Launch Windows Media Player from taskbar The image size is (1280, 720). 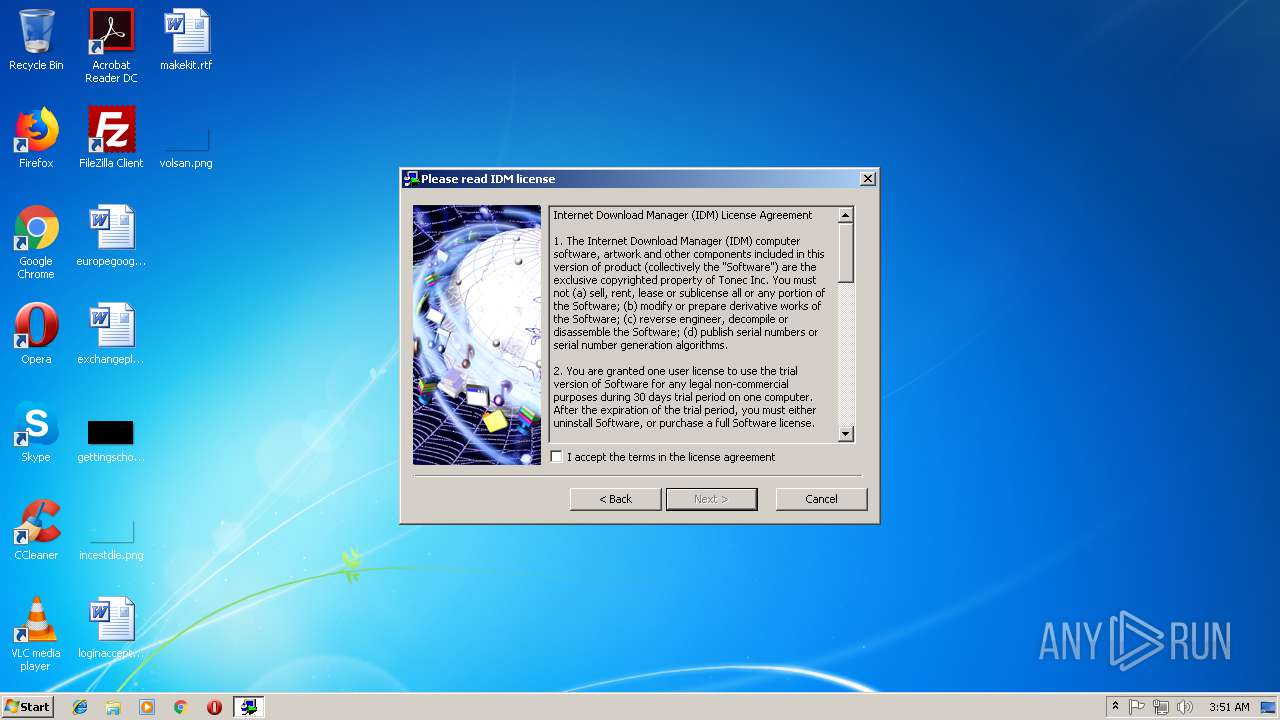point(147,707)
